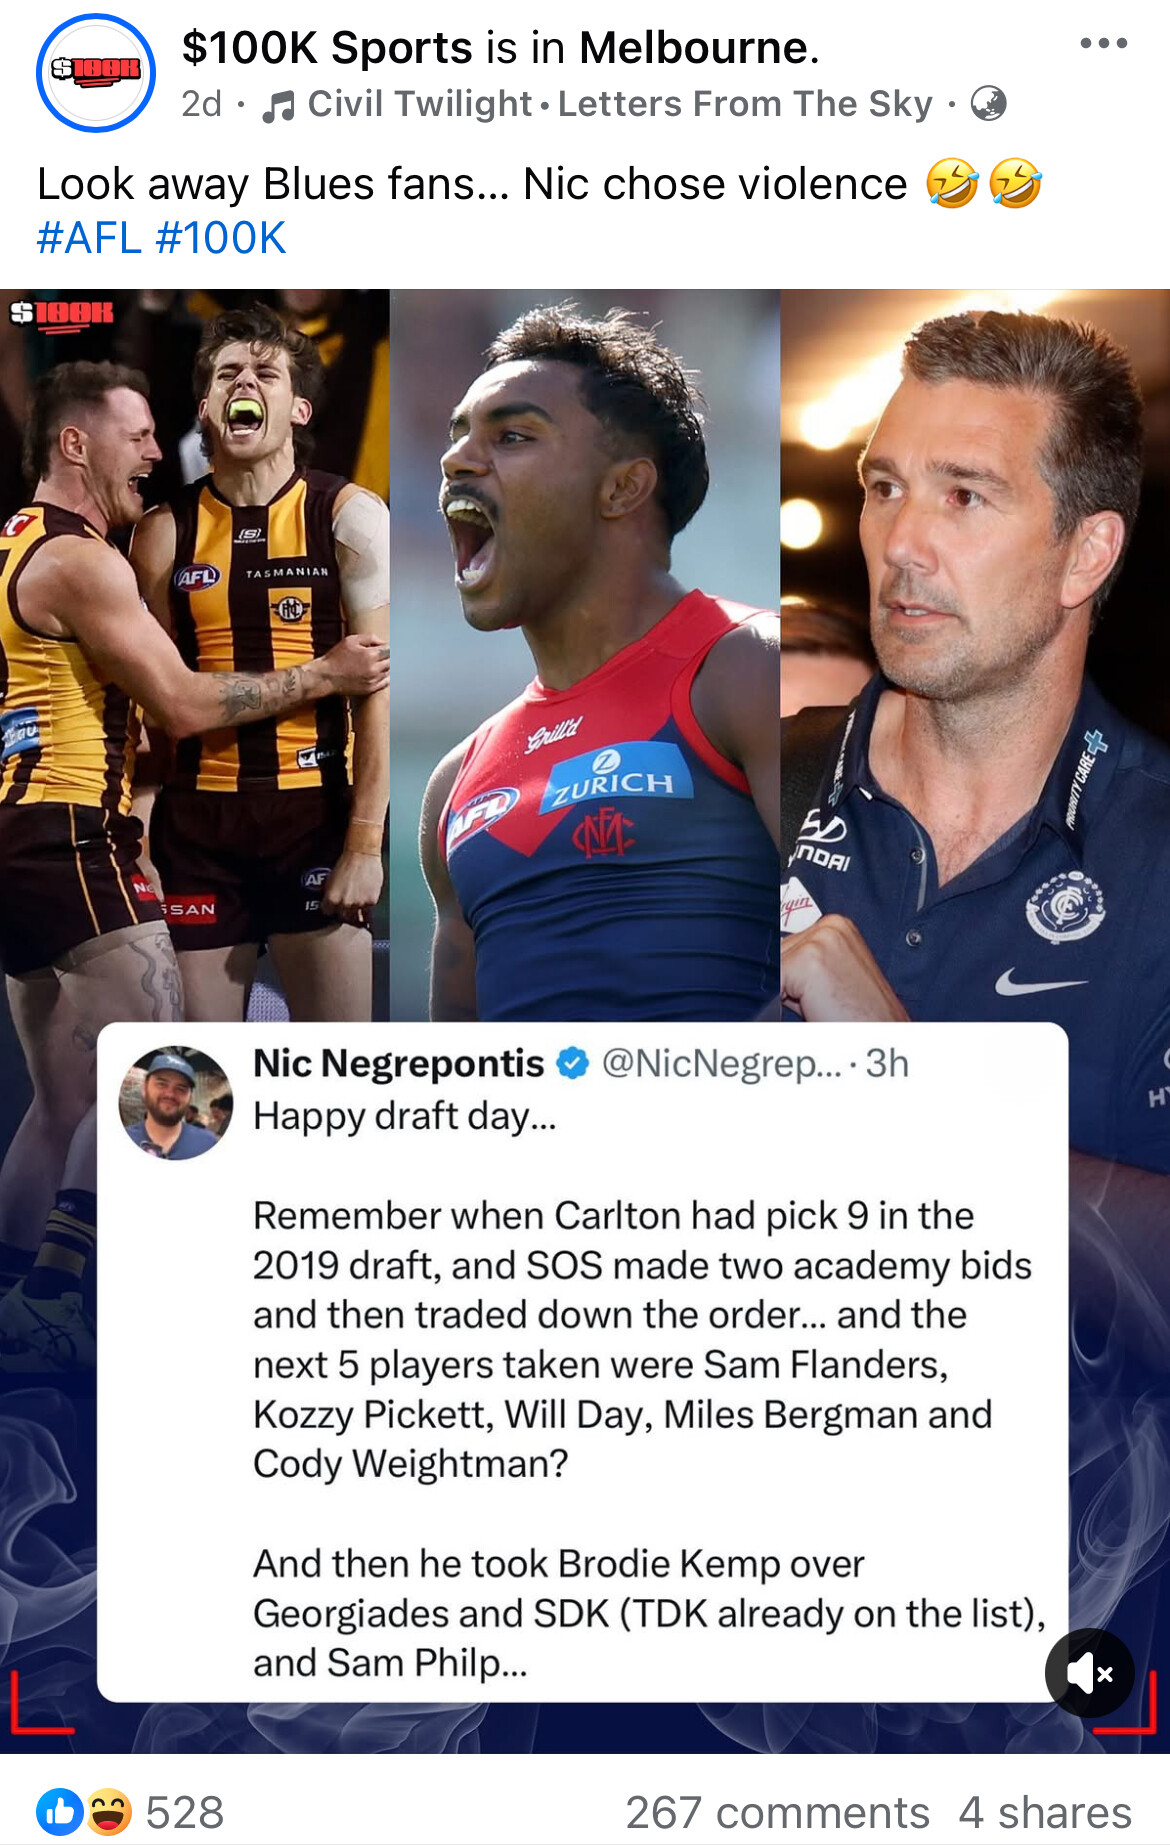Viewport: 1170px width, 1845px height.
Task: Open the Hawthorn players photo panel
Action: pos(195,655)
